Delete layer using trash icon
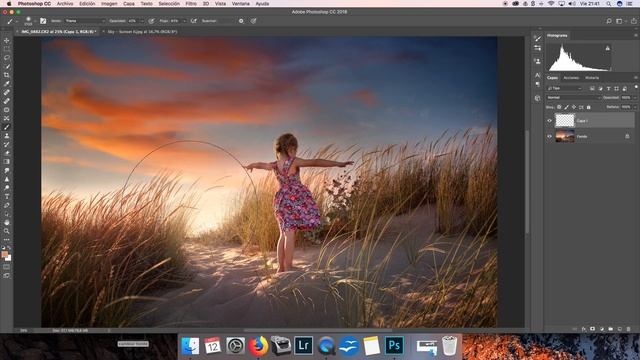The width and height of the screenshot is (640, 360). click(x=629, y=329)
